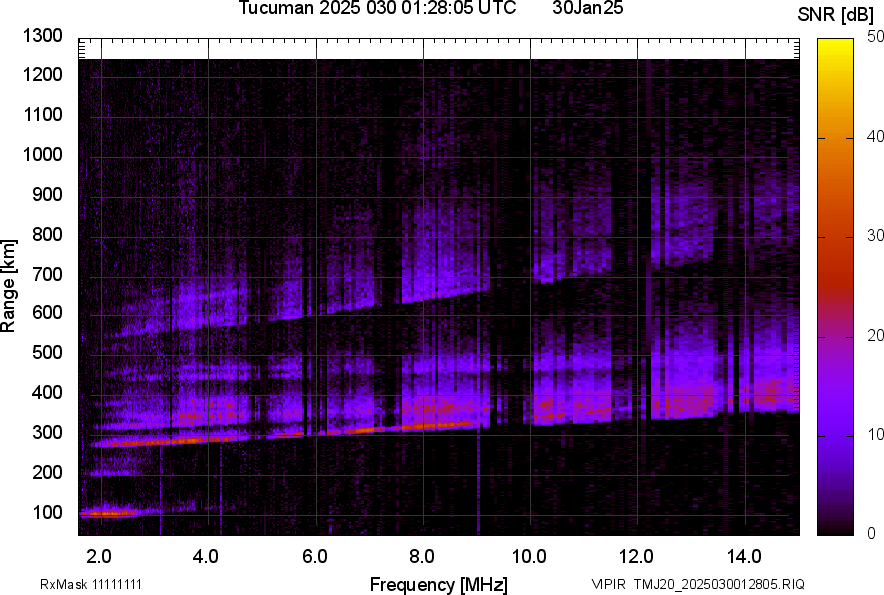This screenshot has height=595, width=884.
Task: Select the SNR [dB] colorbar label
Action: click(837, 14)
